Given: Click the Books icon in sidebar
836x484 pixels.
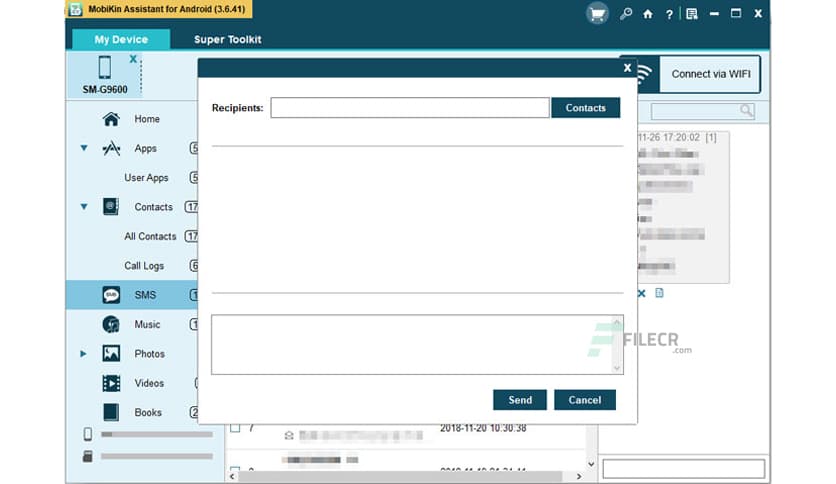Looking at the screenshot, I should click(x=111, y=412).
